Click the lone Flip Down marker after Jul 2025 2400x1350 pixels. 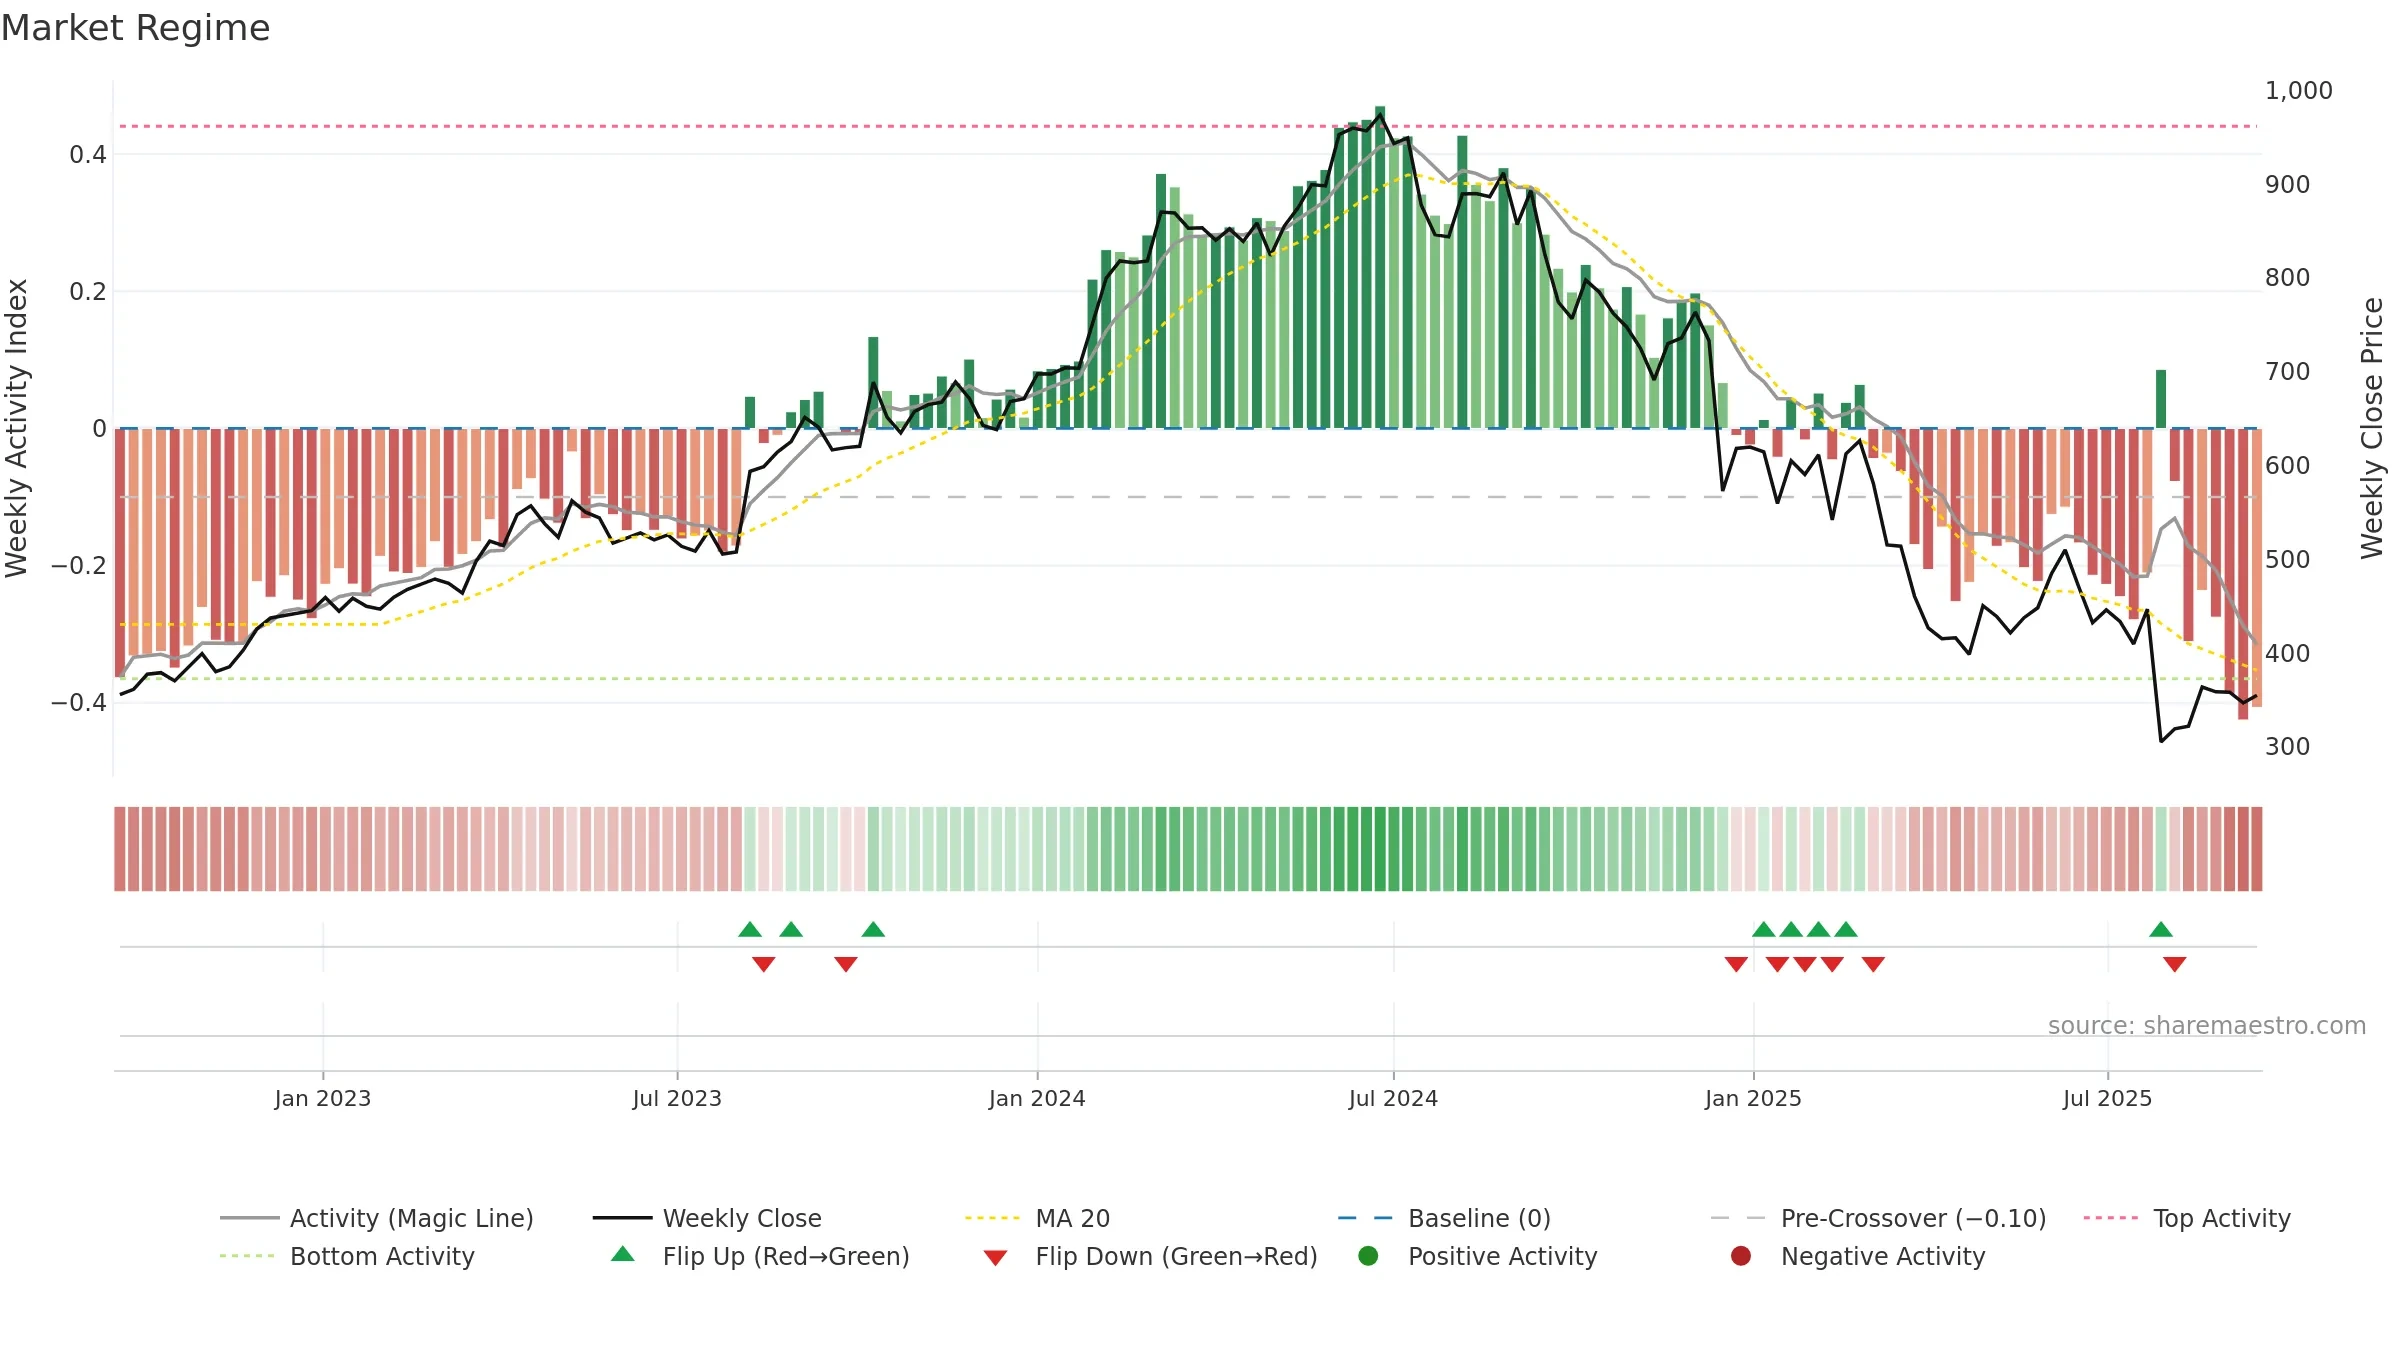[2175, 964]
